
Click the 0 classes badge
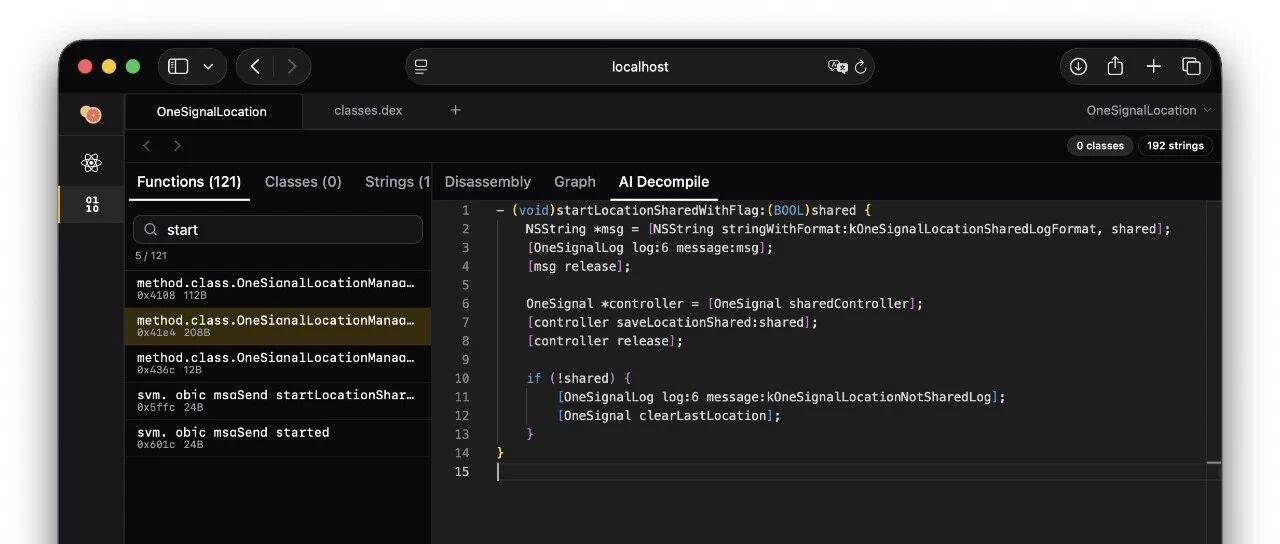pos(1100,146)
